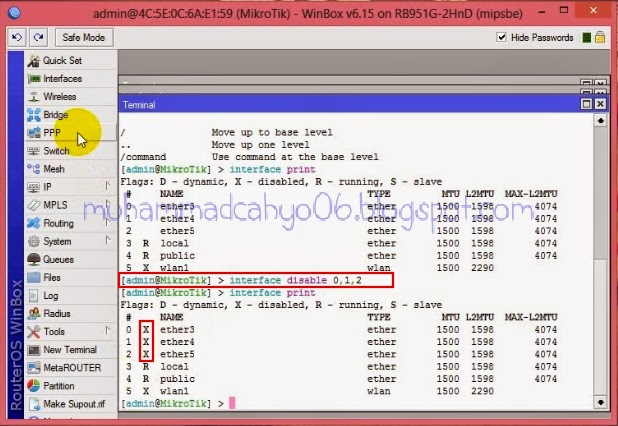Click the MPLS menu icon
The image size is (618, 426).
34,205
